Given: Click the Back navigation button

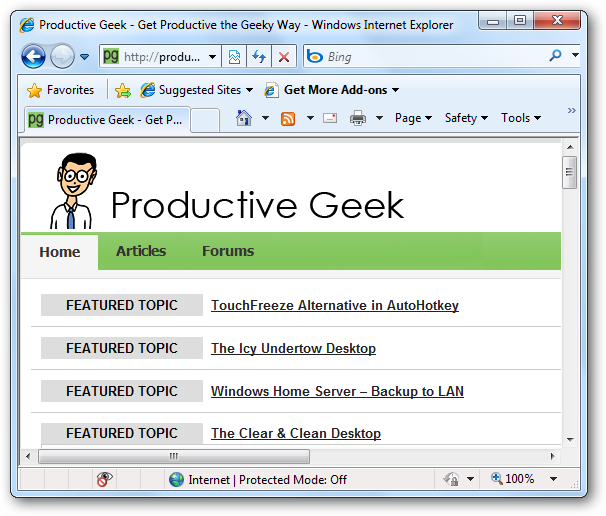Looking at the screenshot, I should pos(33,56).
